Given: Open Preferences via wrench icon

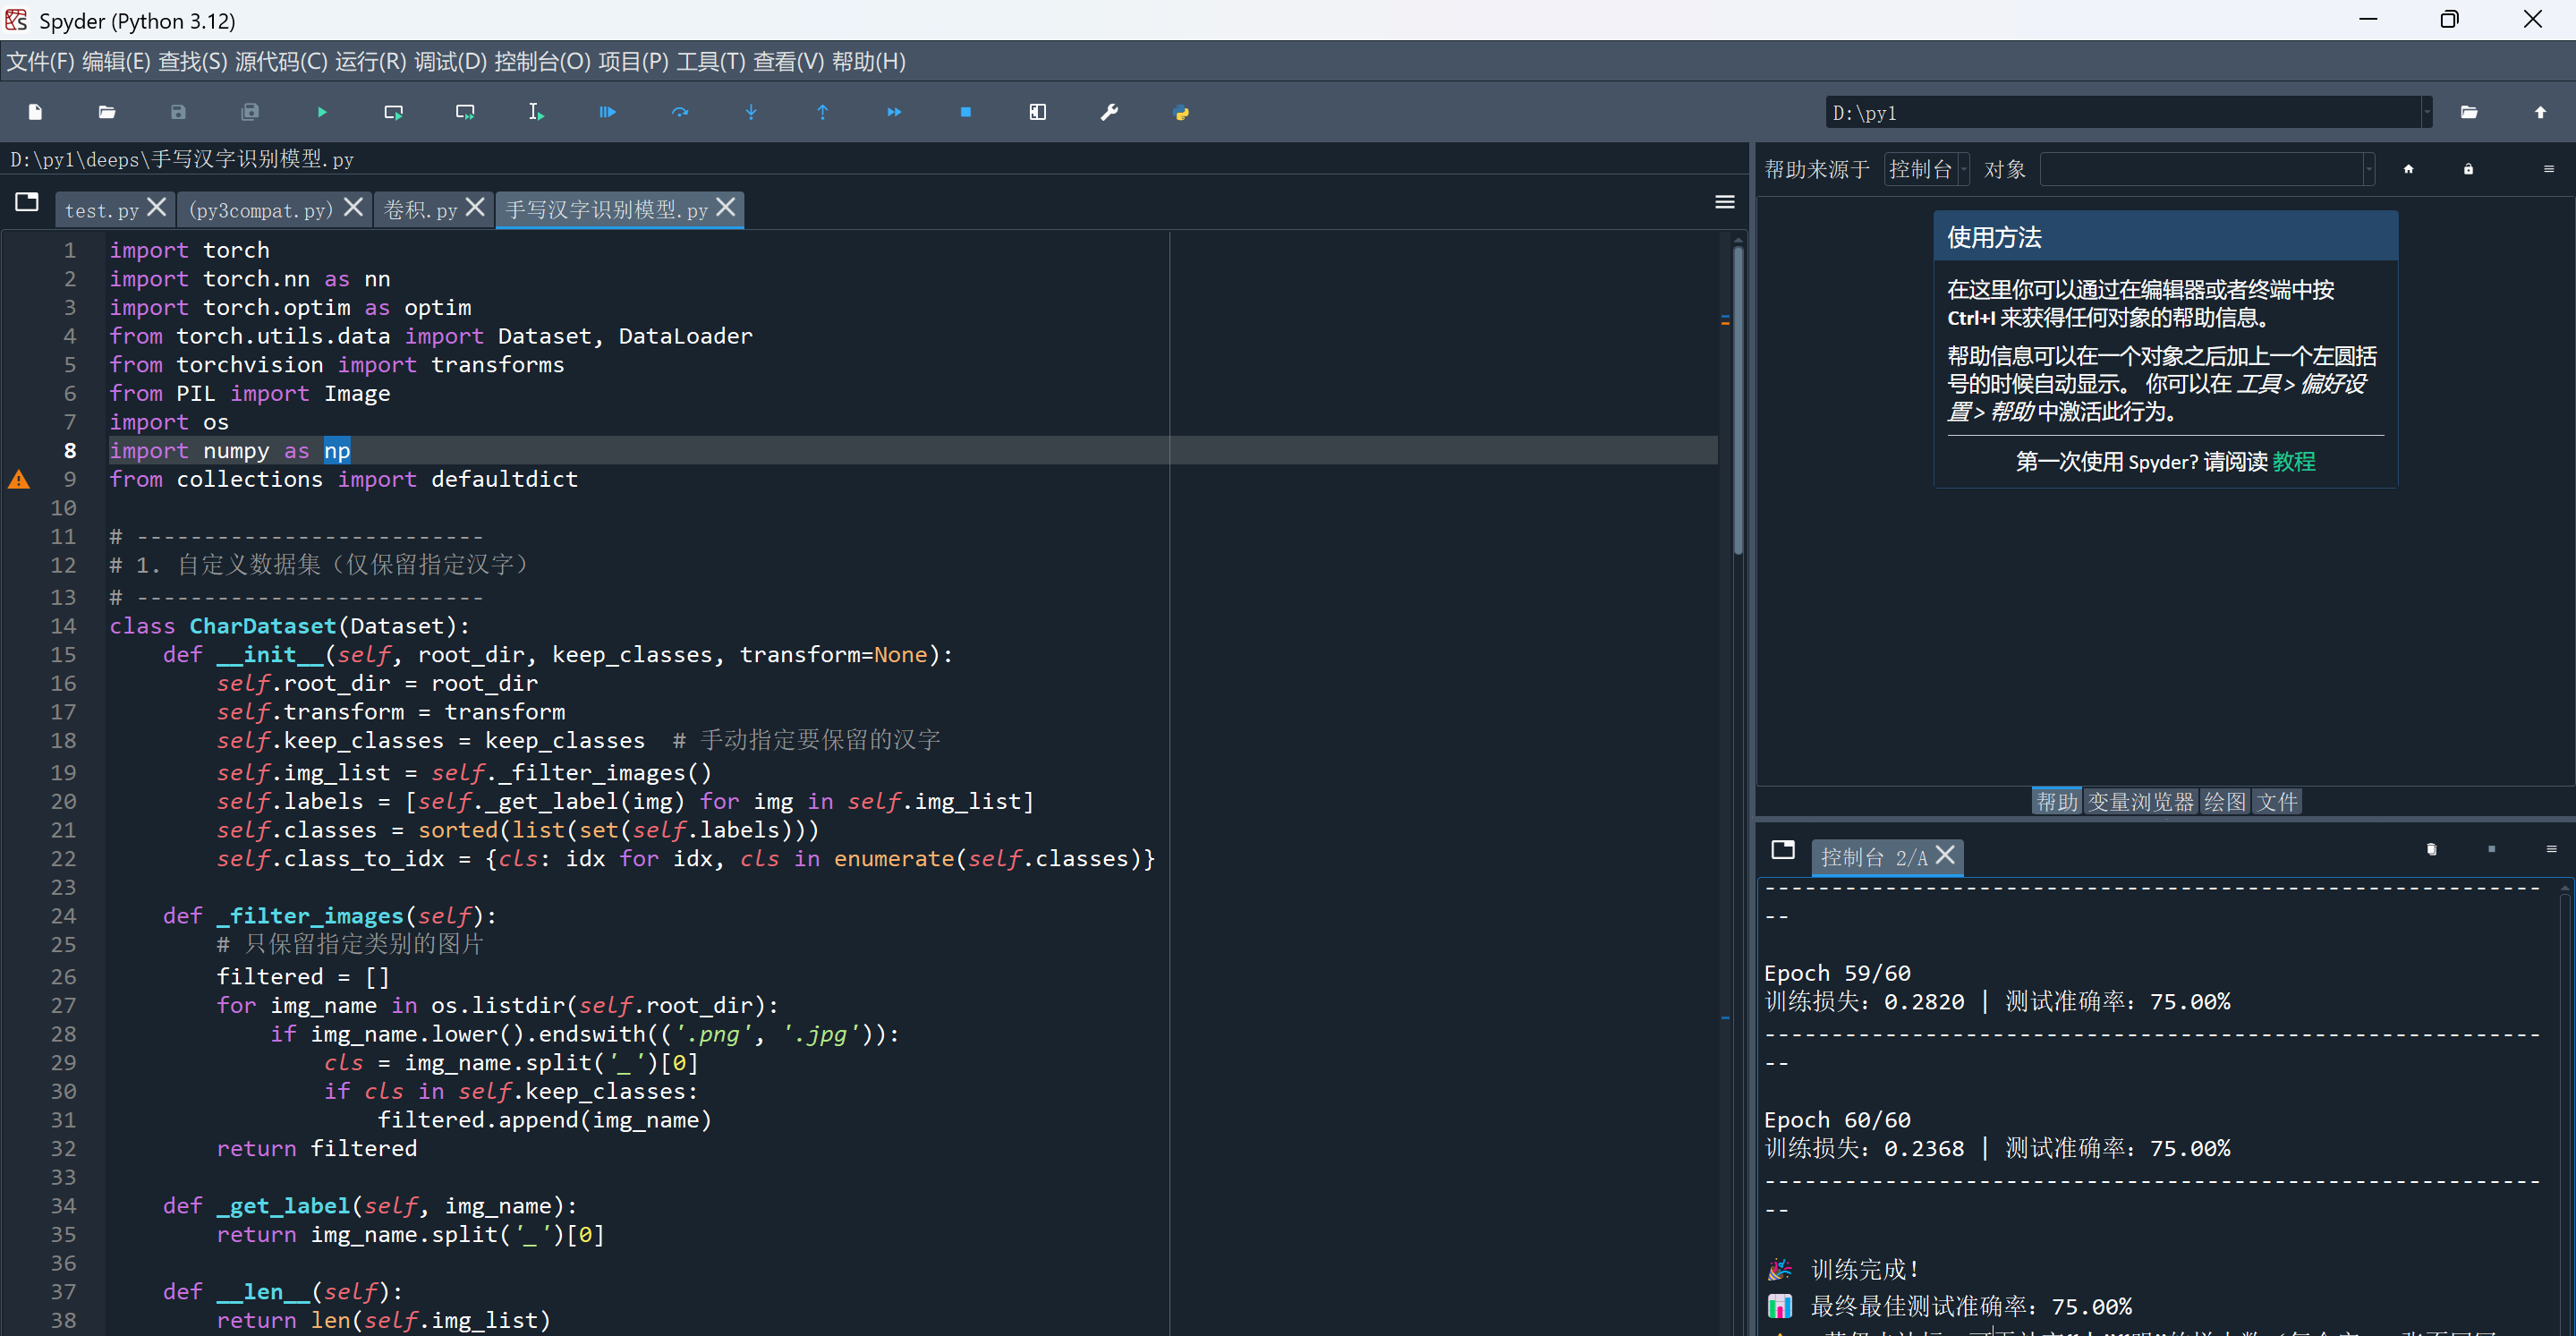Looking at the screenshot, I should [x=1109, y=112].
